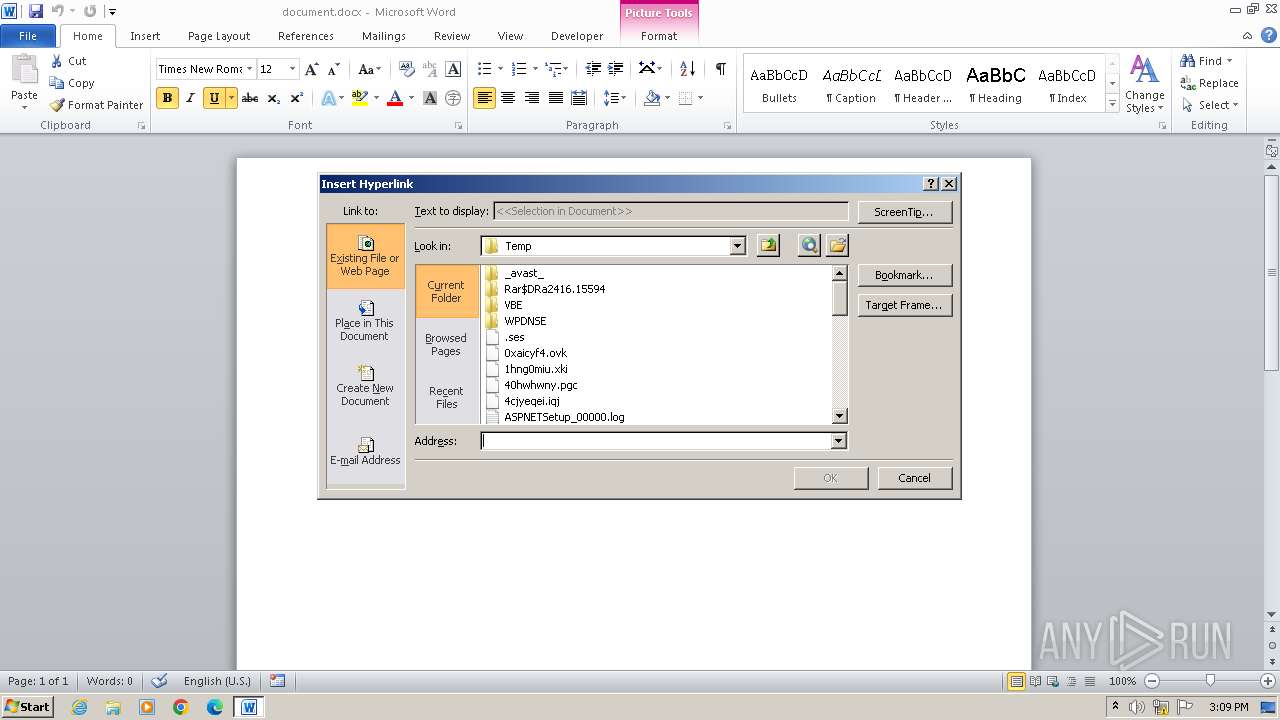This screenshot has width=1280, height=720.
Task: Click Grow Font icon
Action: pyautogui.click(x=312, y=69)
